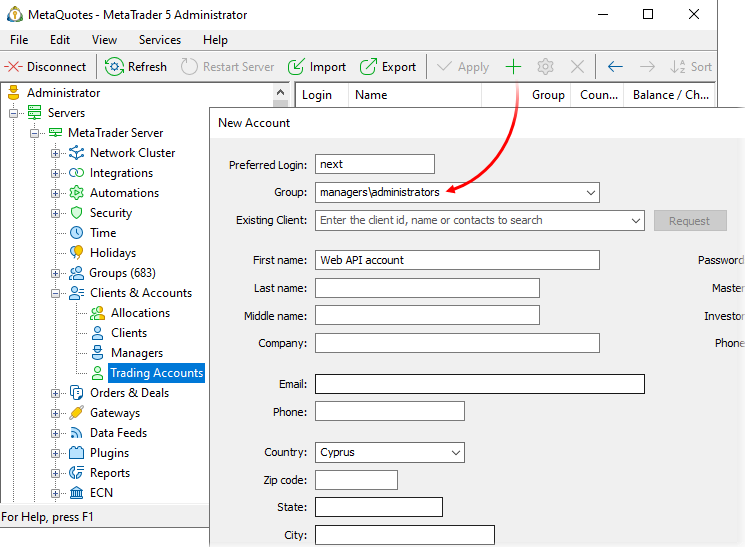
Task: Select the Data Feeds icon
Action: [x=76, y=432]
